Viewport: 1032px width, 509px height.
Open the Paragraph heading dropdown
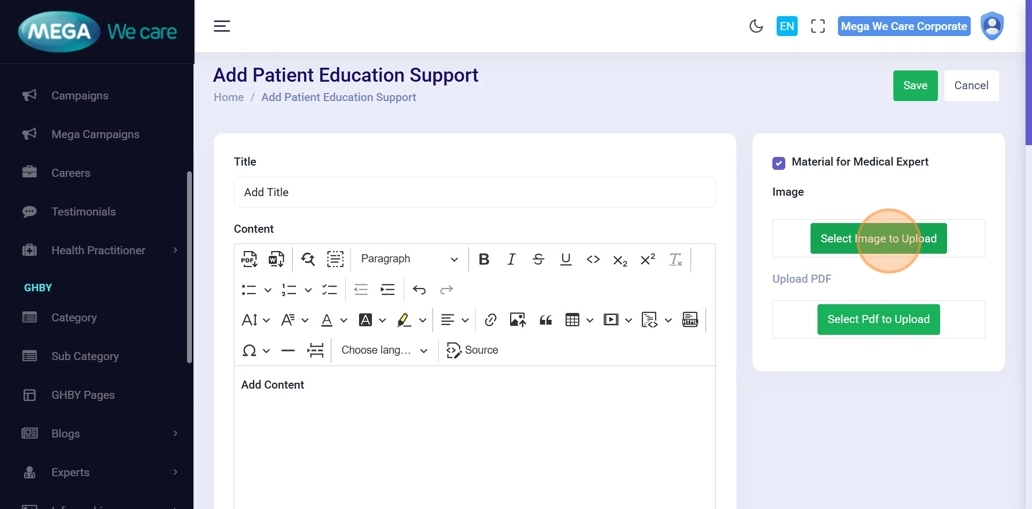click(x=408, y=259)
